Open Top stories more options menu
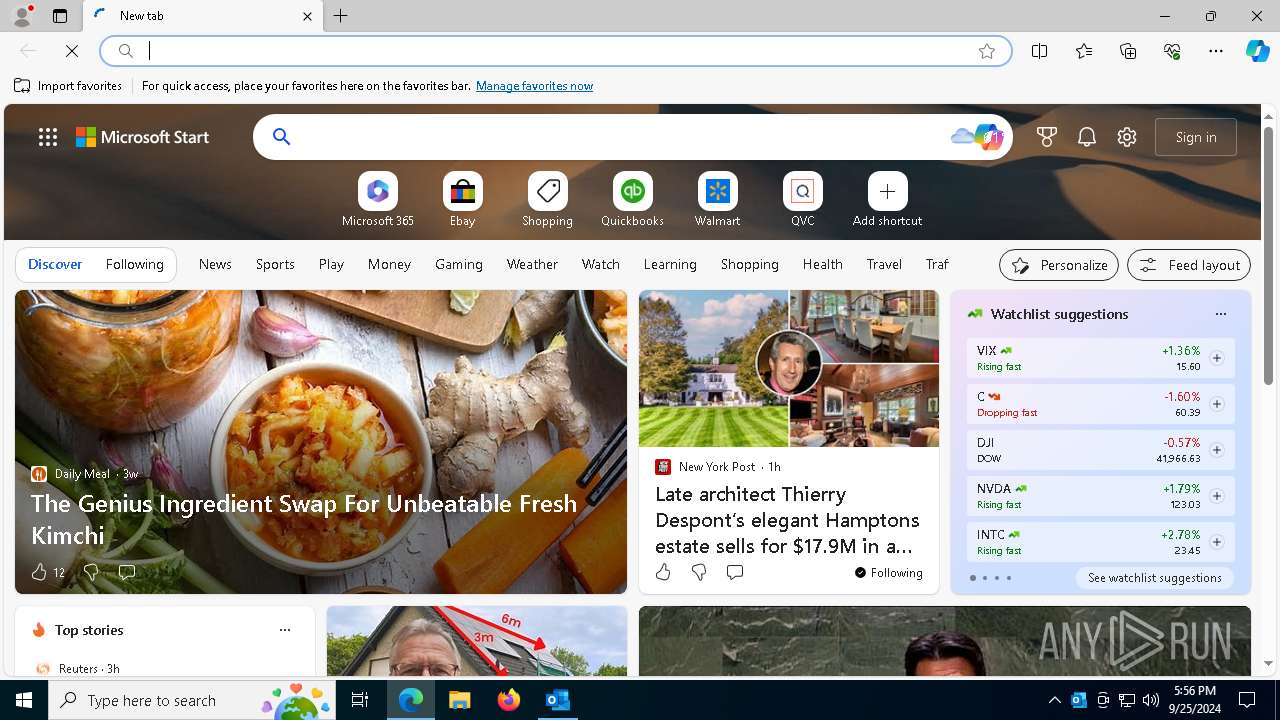1280x720 pixels. (x=285, y=630)
